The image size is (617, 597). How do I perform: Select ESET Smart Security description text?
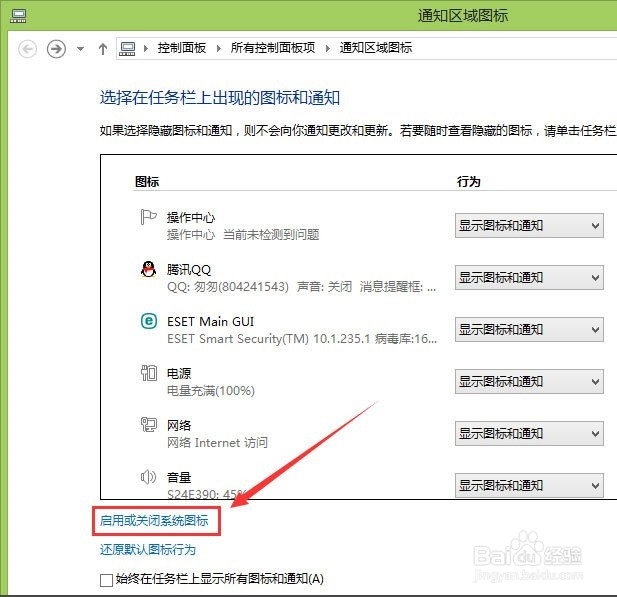coord(302,339)
